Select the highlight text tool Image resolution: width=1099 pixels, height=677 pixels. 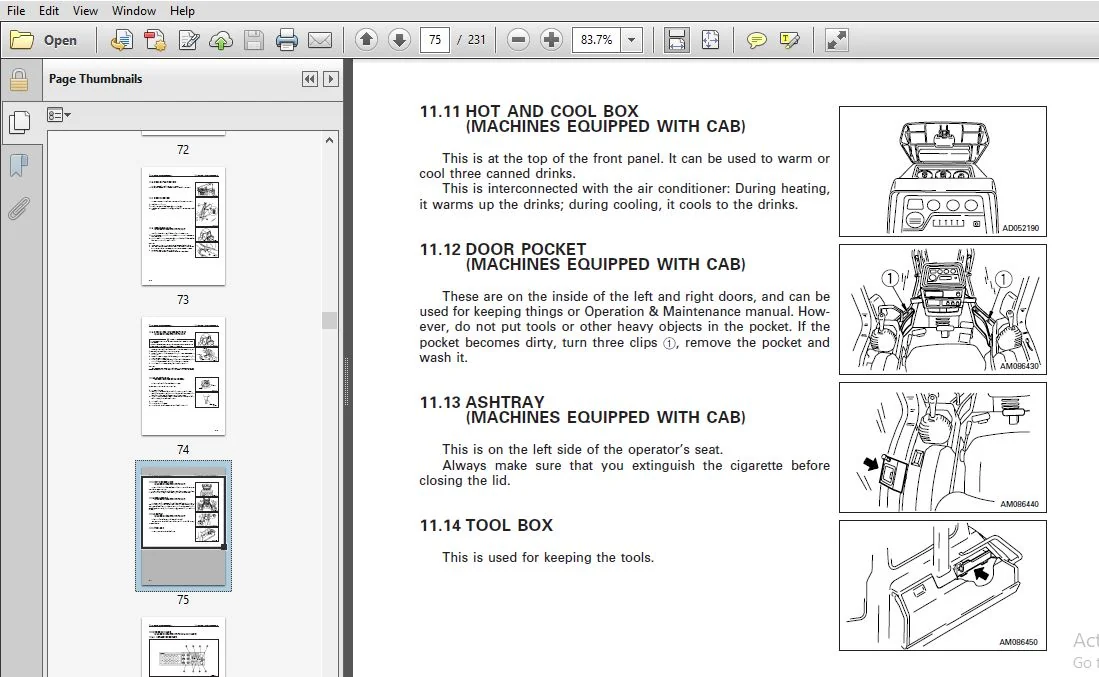[x=789, y=40]
